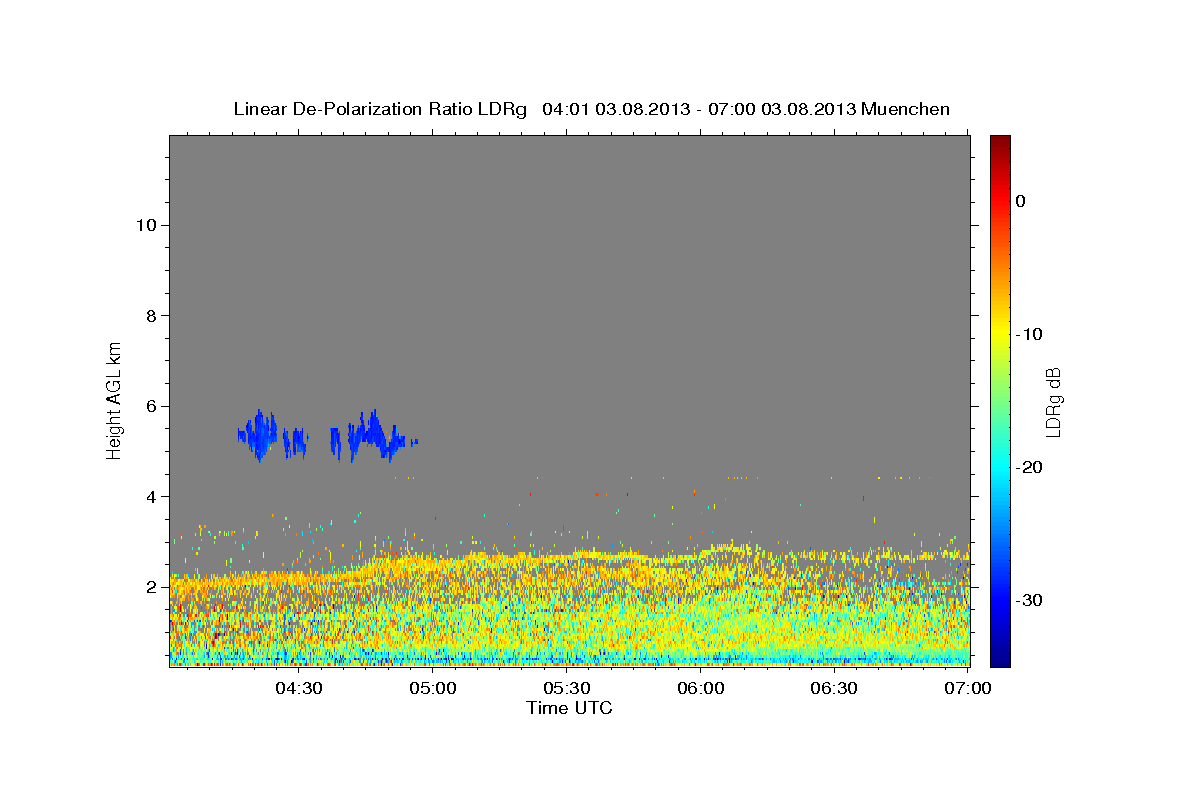
Task: Click the height tick label 4
Action: click(x=152, y=496)
